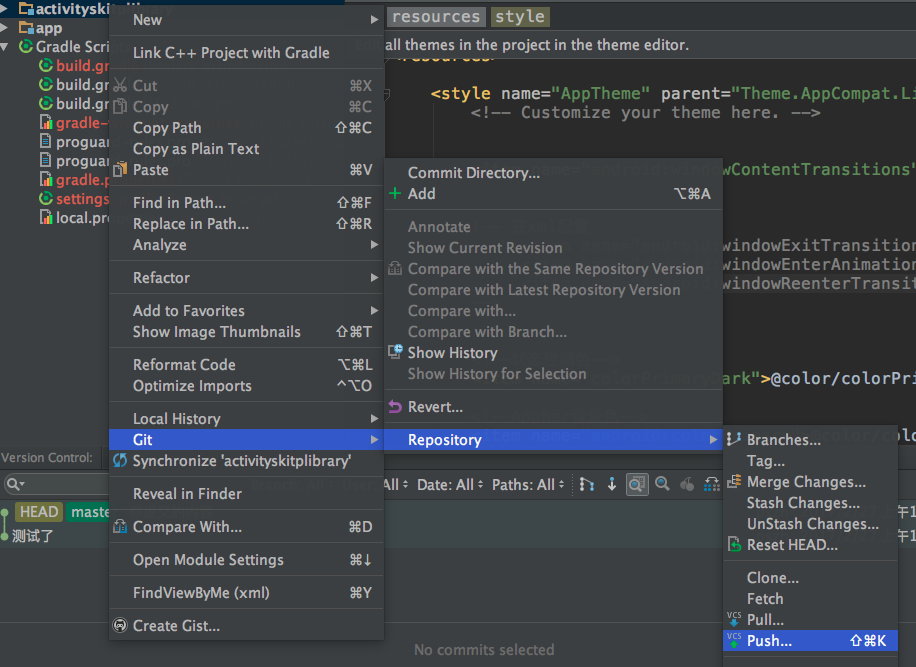This screenshot has width=916, height=667.
Task: Select the commit row '测试了'
Action: [33, 536]
